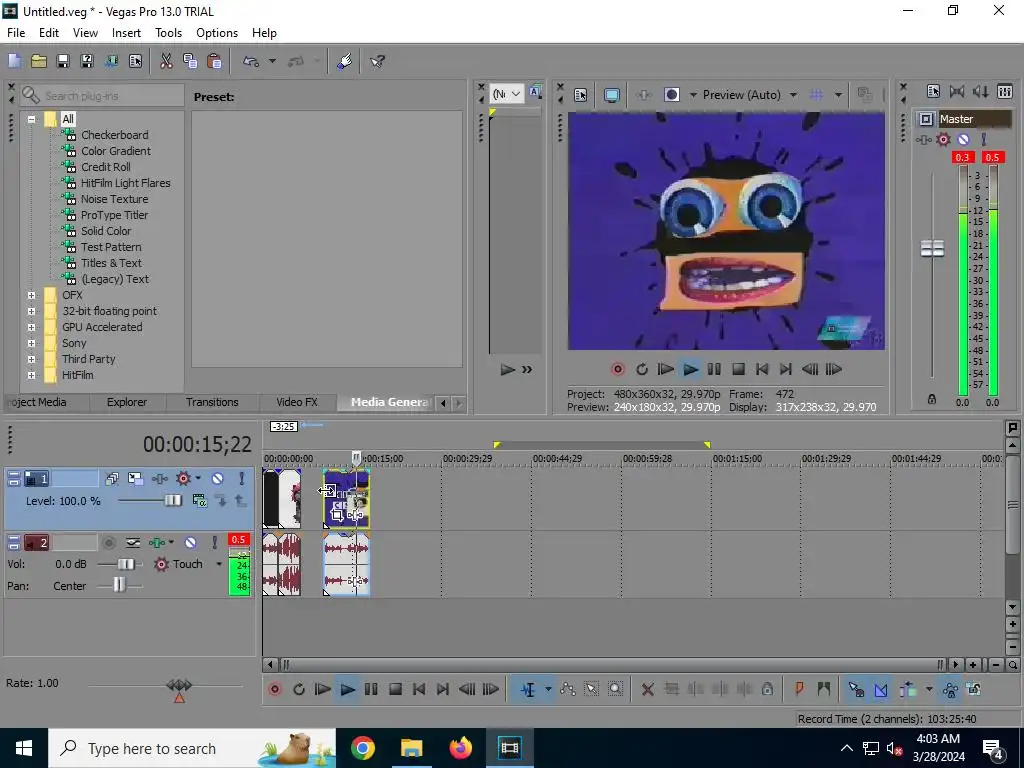Select the Zoom Edit tool magnifier

[x=615, y=689]
